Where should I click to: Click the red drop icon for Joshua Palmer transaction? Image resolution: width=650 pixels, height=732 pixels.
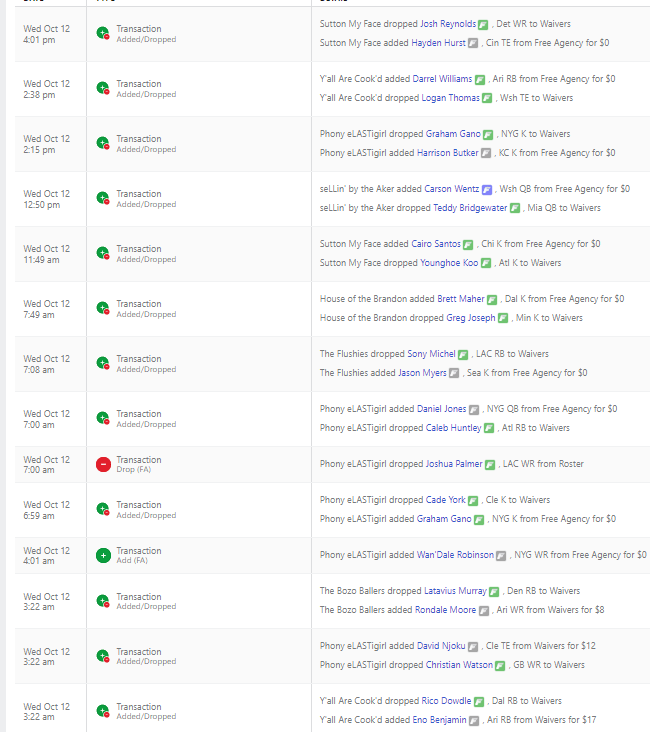[103, 464]
